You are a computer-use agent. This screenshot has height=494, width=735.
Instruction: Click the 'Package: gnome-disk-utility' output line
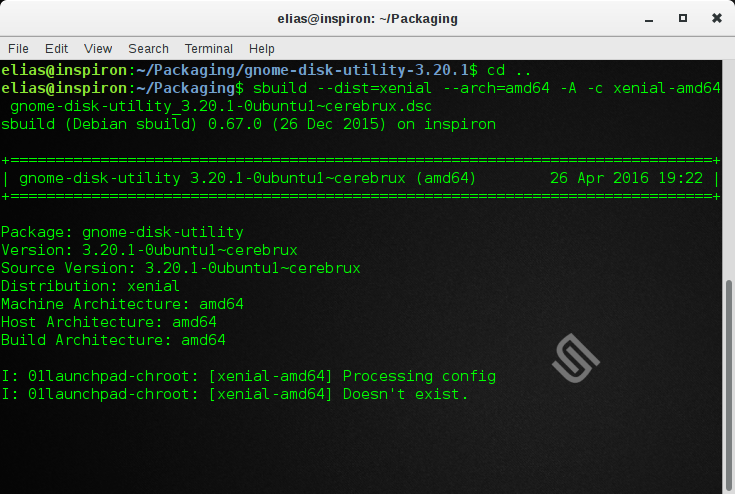coord(122,232)
